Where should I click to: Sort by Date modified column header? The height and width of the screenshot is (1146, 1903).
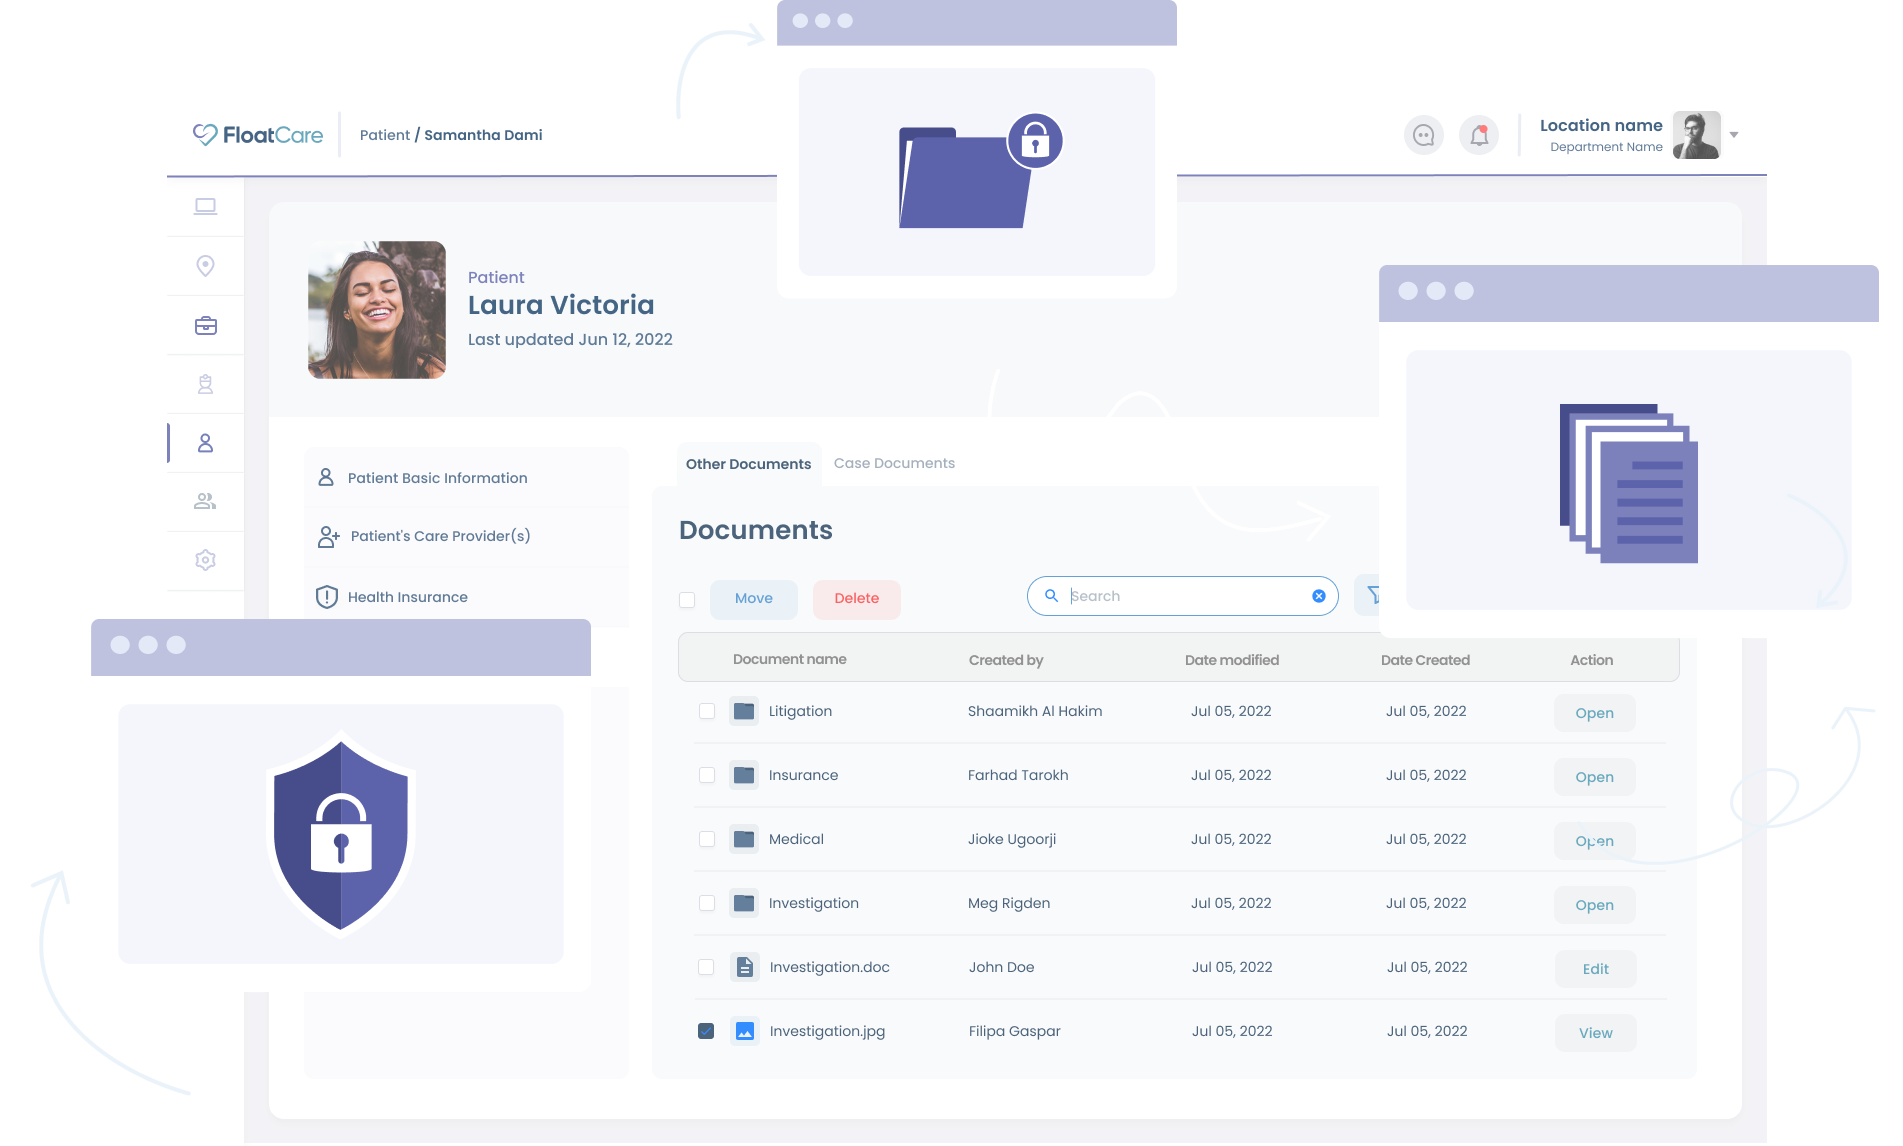click(x=1231, y=660)
